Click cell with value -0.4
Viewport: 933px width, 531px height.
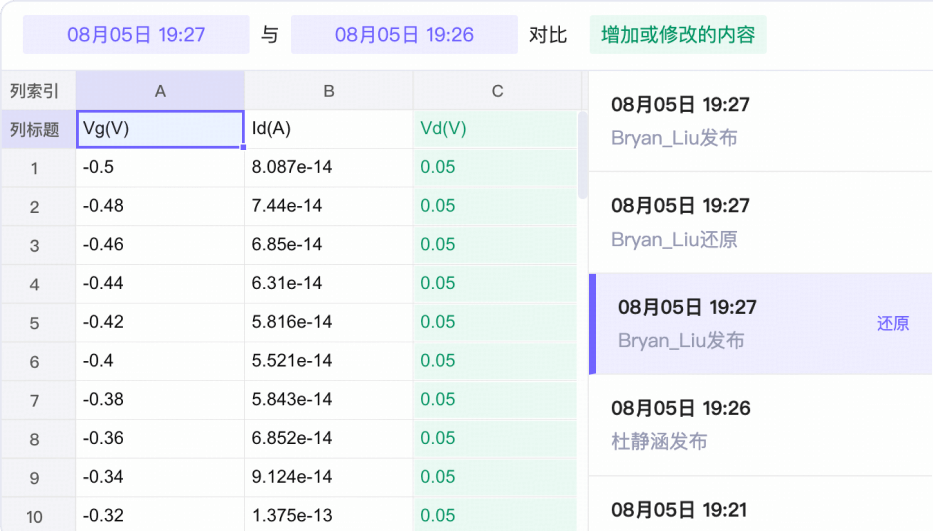[160, 361]
